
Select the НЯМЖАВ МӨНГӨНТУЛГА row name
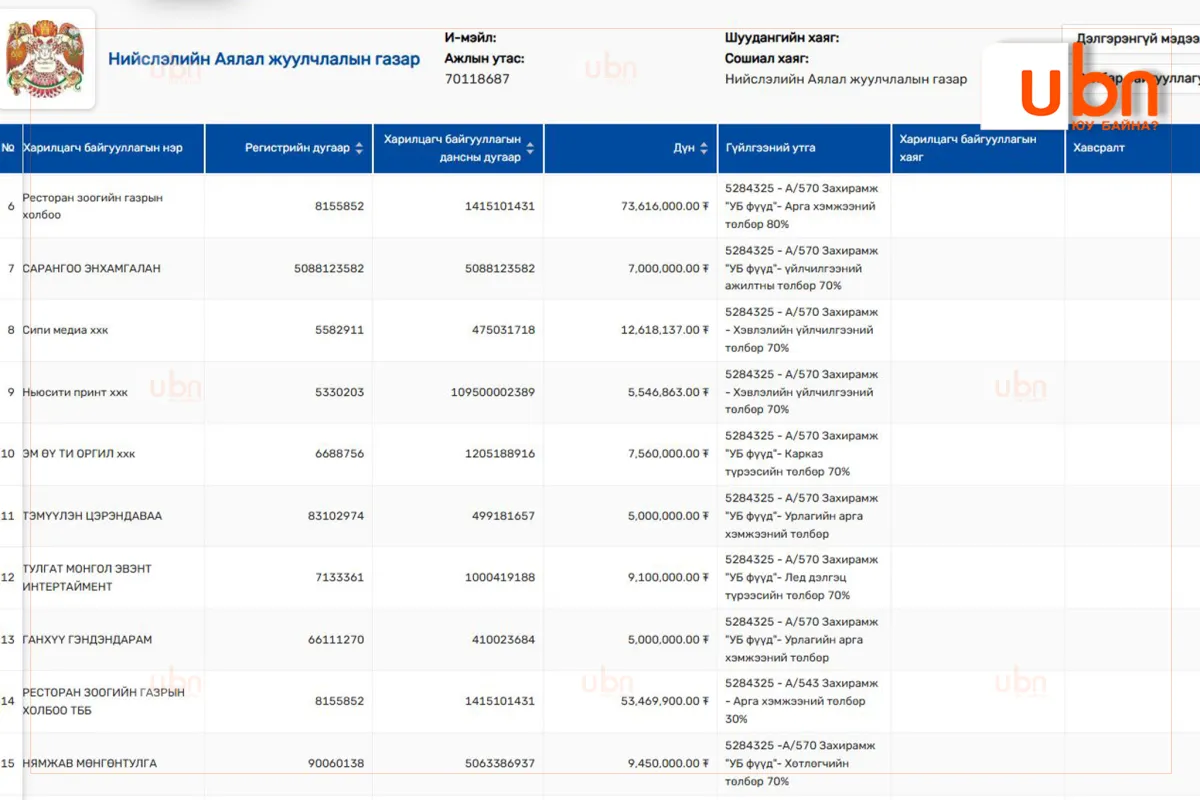[89, 763]
